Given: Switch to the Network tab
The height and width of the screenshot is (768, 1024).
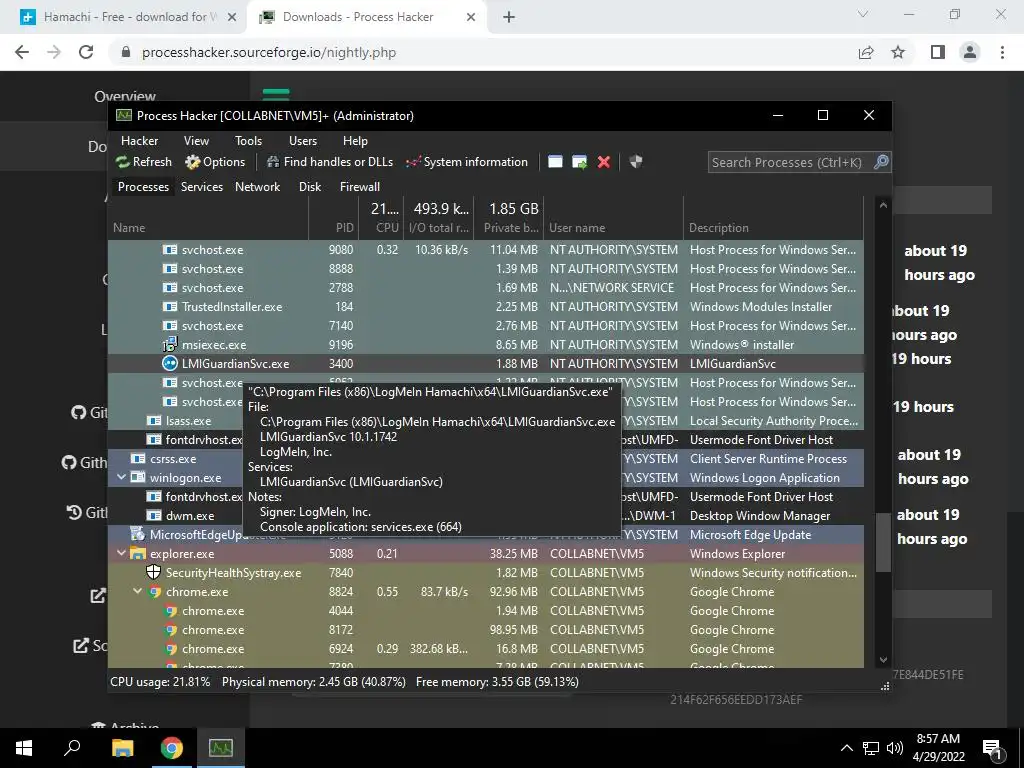Looking at the screenshot, I should [257, 187].
